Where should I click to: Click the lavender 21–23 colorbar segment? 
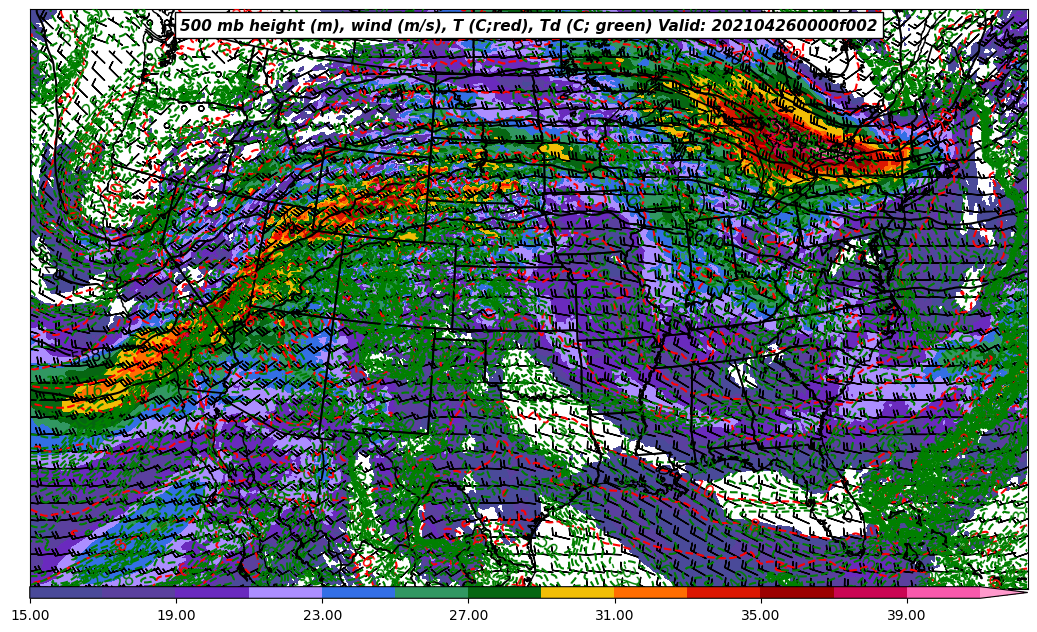click(285, 592)
